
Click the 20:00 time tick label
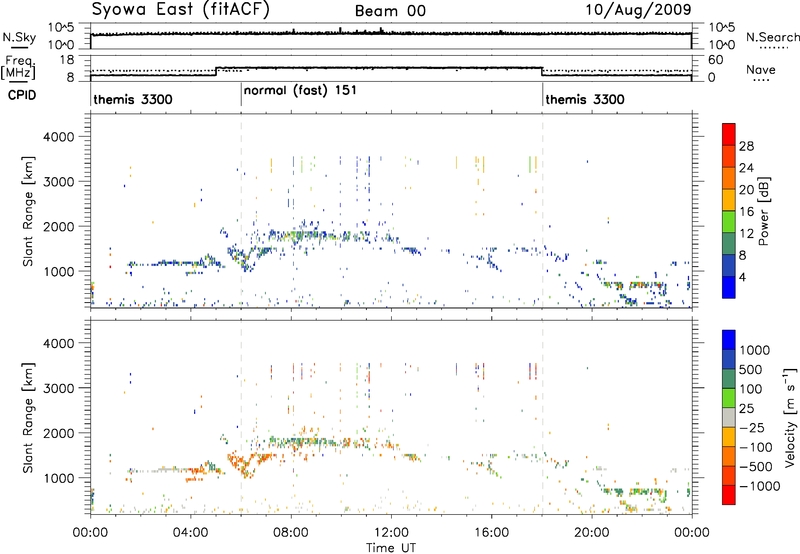(591, 533)
